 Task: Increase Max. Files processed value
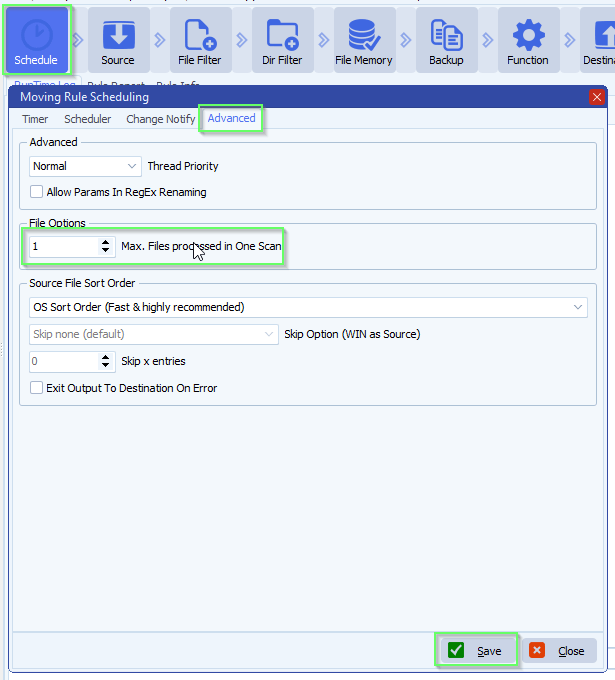click(105, 242)
